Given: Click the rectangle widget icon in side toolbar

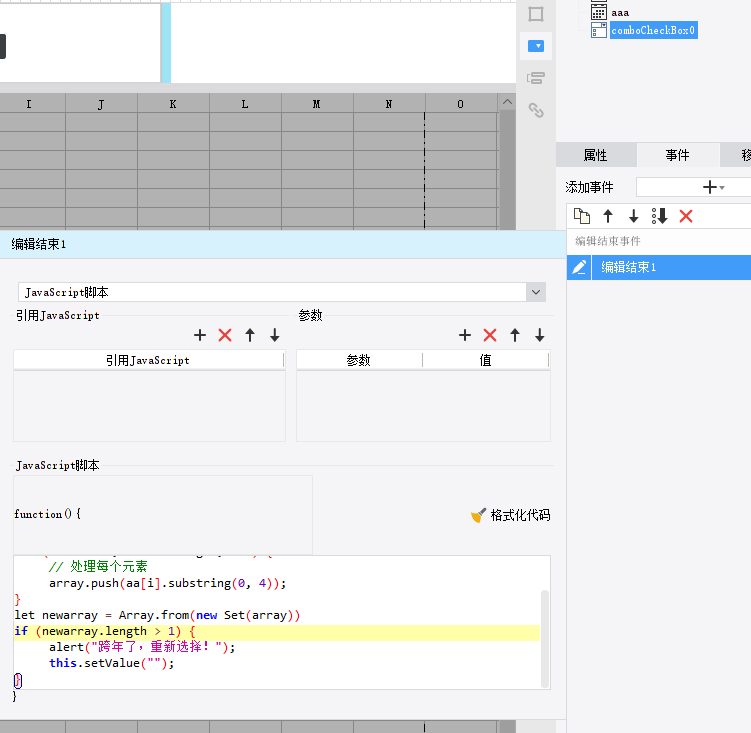Looking at the screenshot, I should tap(535, 14).
